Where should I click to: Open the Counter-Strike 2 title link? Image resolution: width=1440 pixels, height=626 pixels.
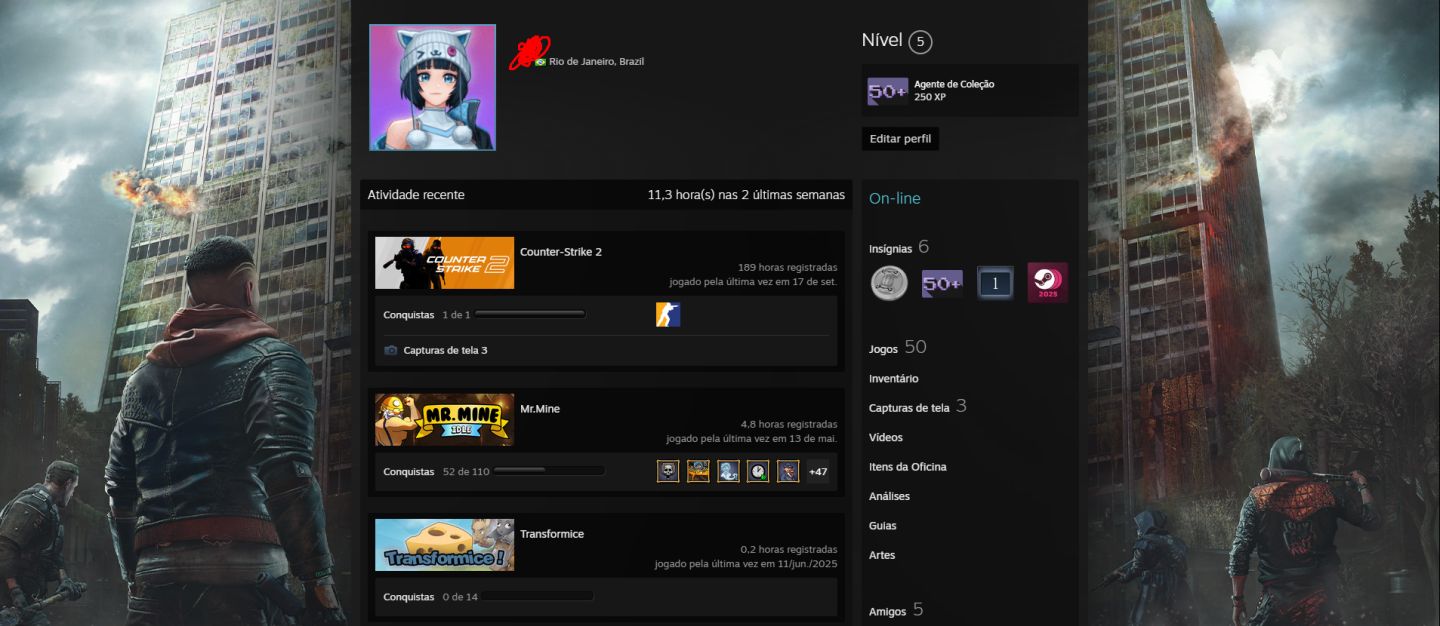pyautogui.click(x=561, y=252)
